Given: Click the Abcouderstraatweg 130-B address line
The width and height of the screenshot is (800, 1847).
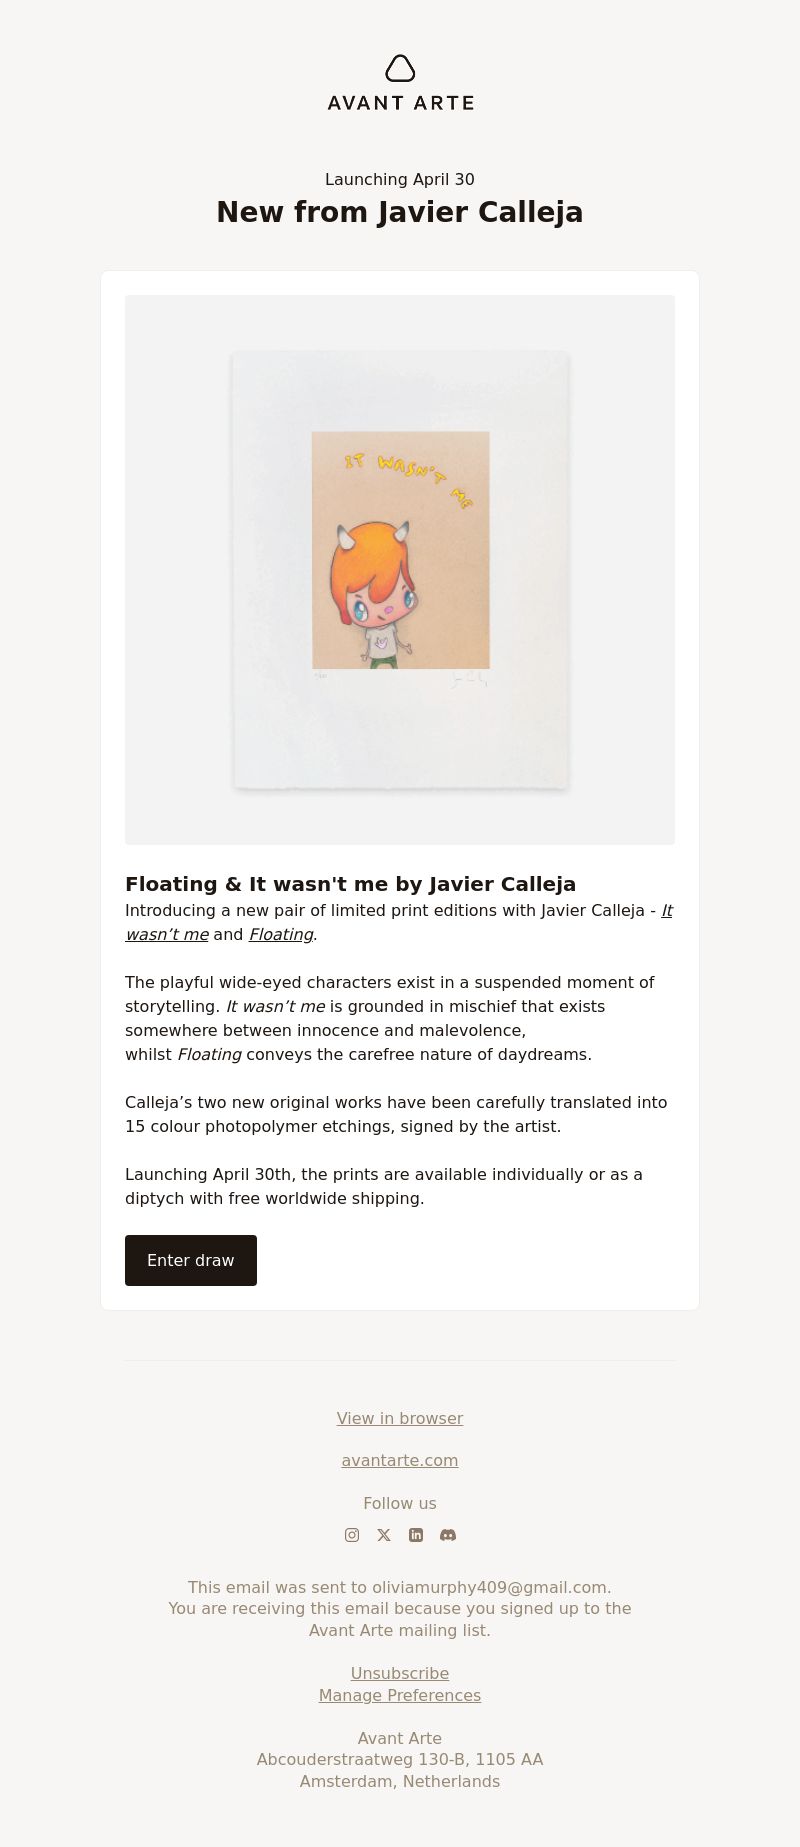Looking at the screenshot, I should 400,1759.
